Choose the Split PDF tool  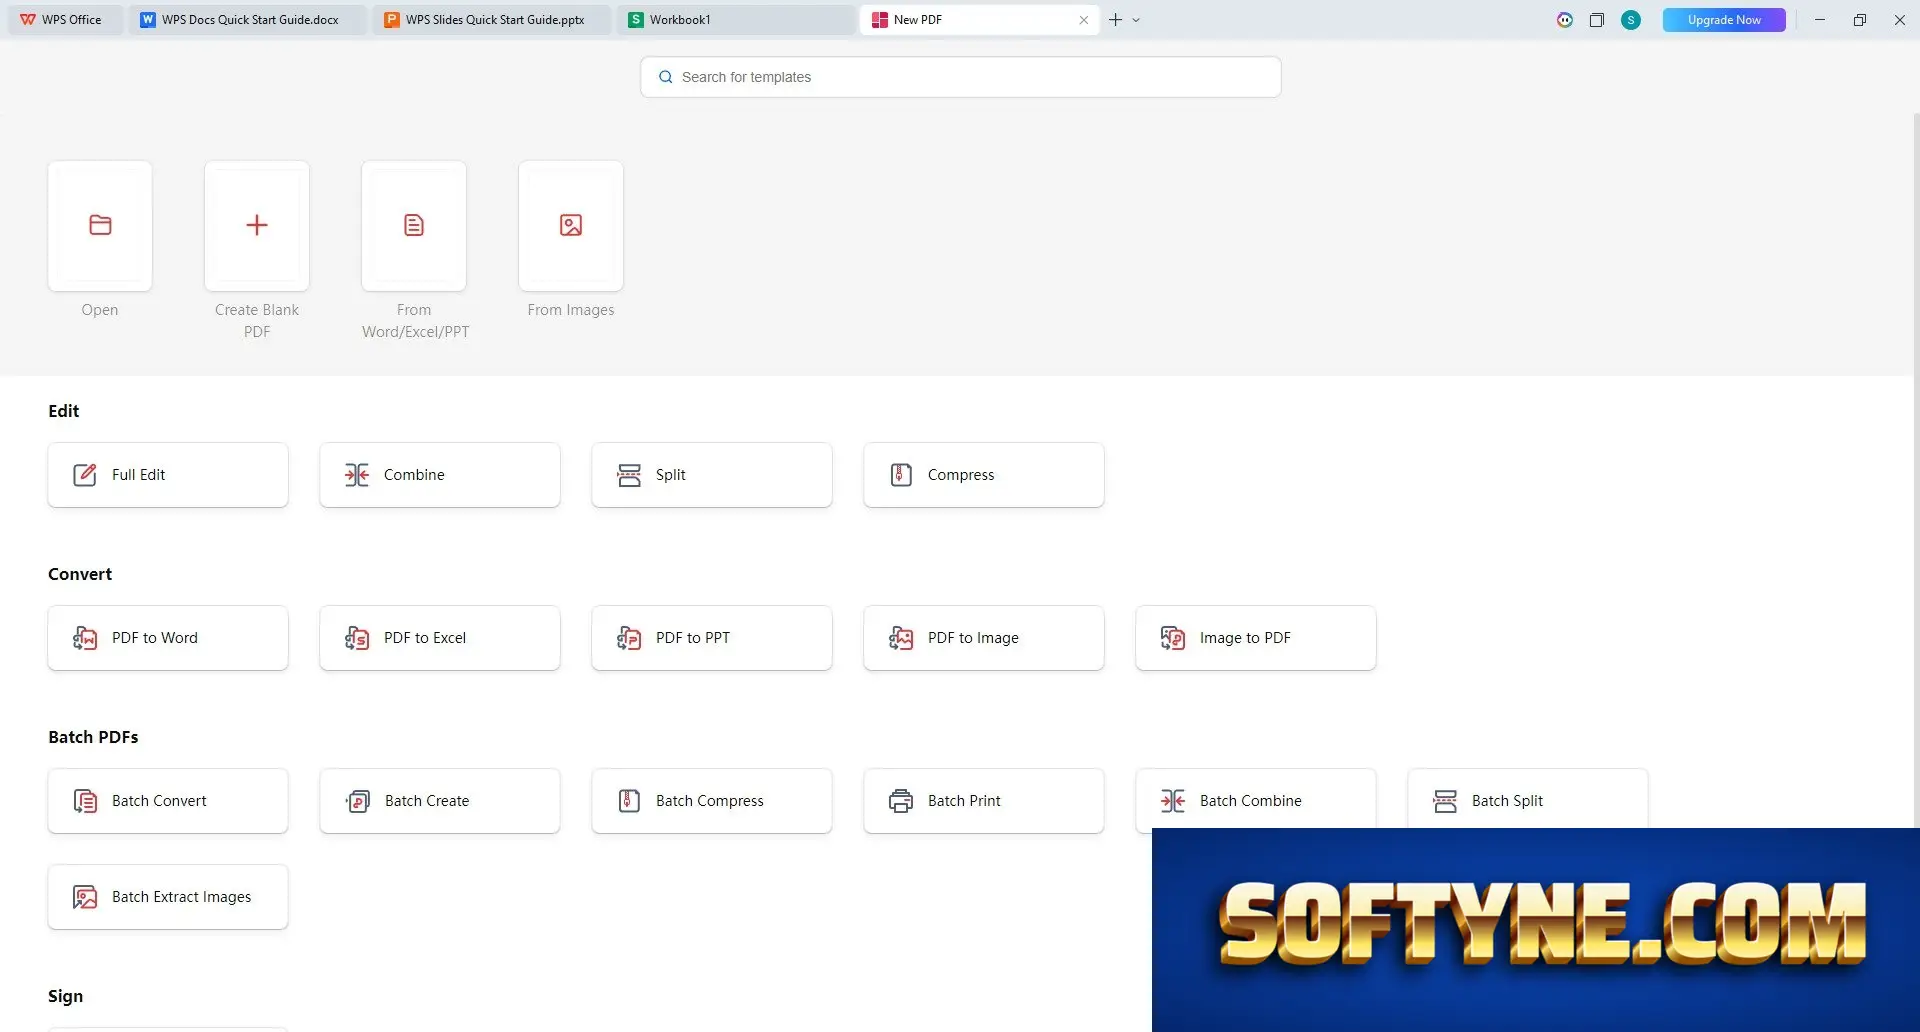pos(712,475)
